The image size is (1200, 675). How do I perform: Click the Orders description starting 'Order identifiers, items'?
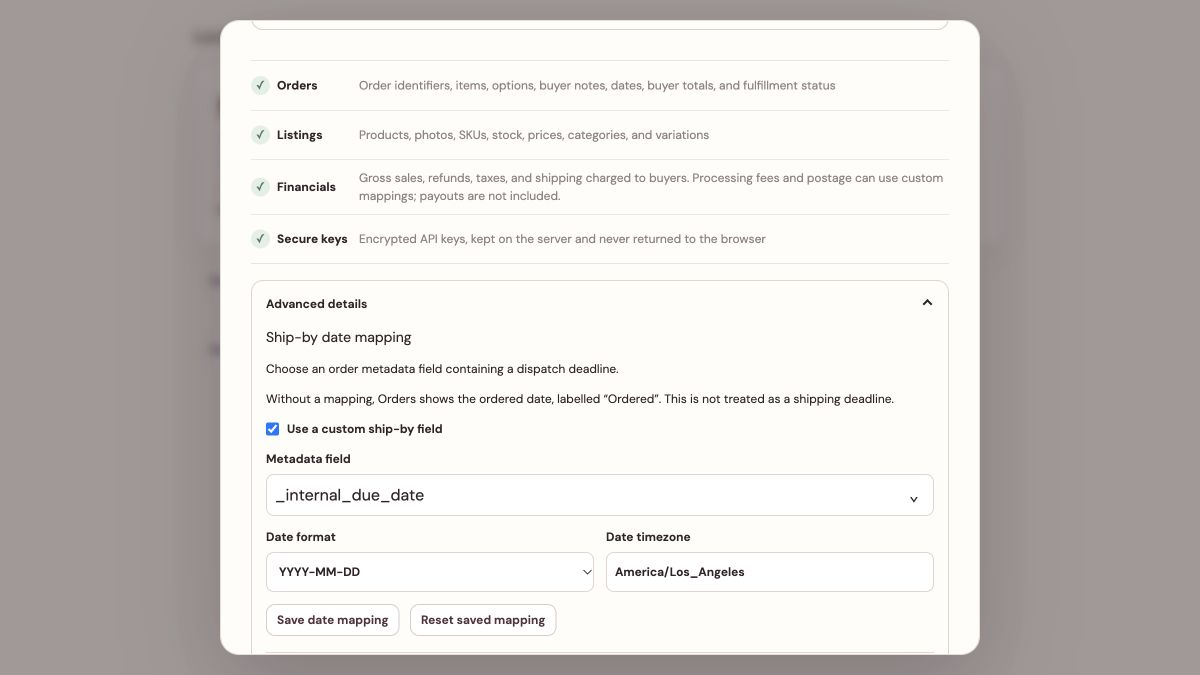[x=597, y=85]
